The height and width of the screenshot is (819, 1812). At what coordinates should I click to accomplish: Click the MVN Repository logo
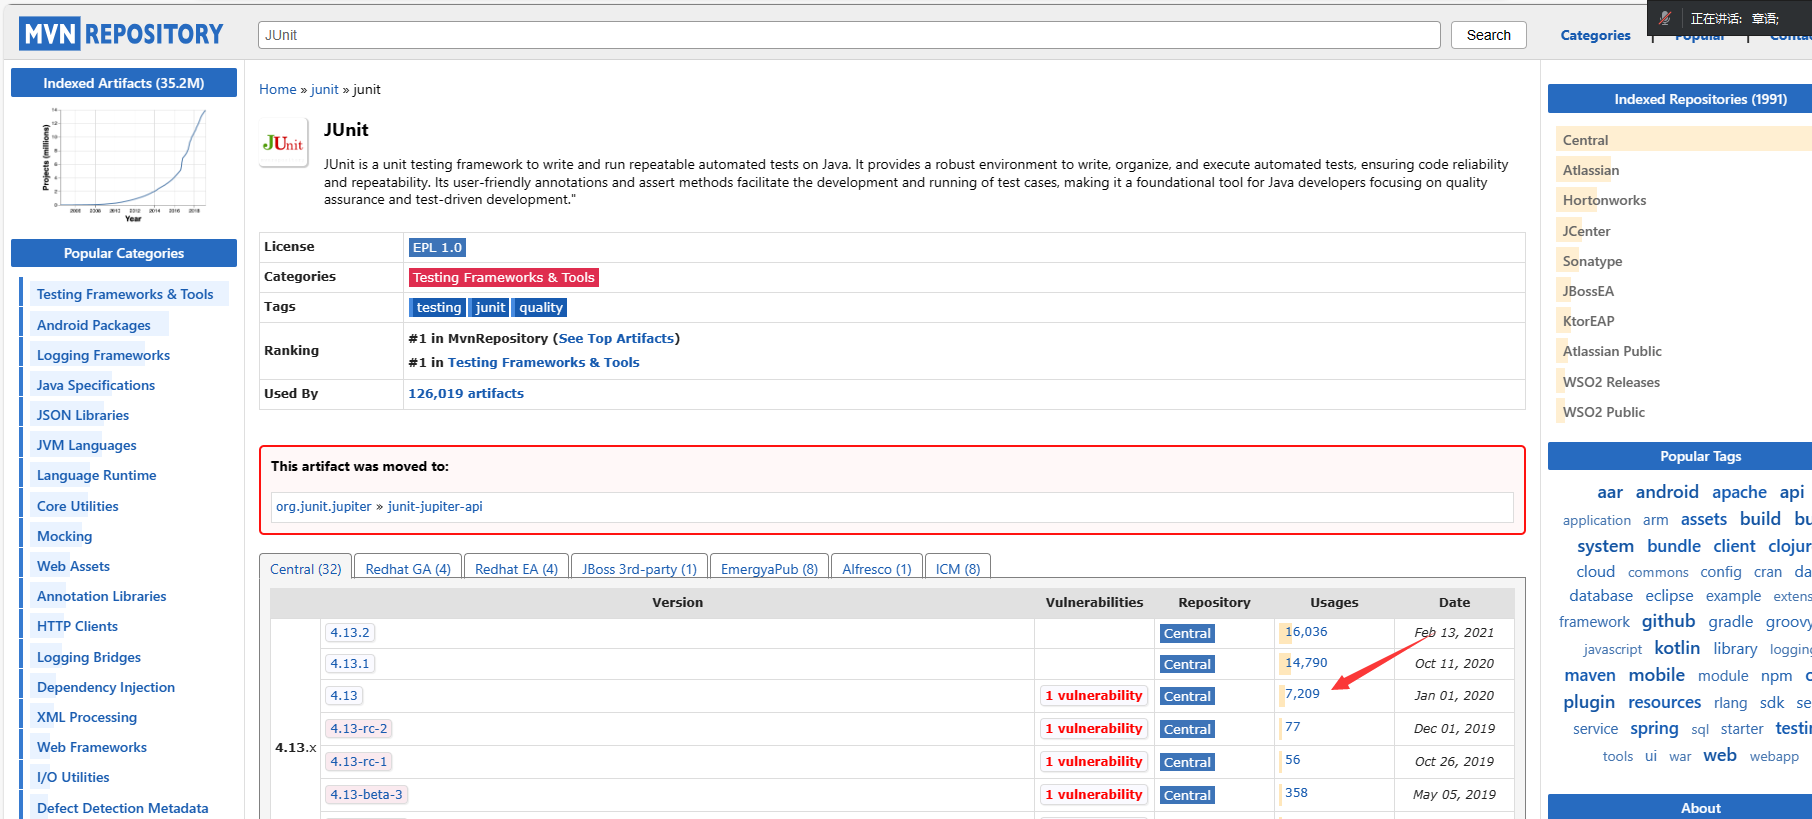[121, 34]
